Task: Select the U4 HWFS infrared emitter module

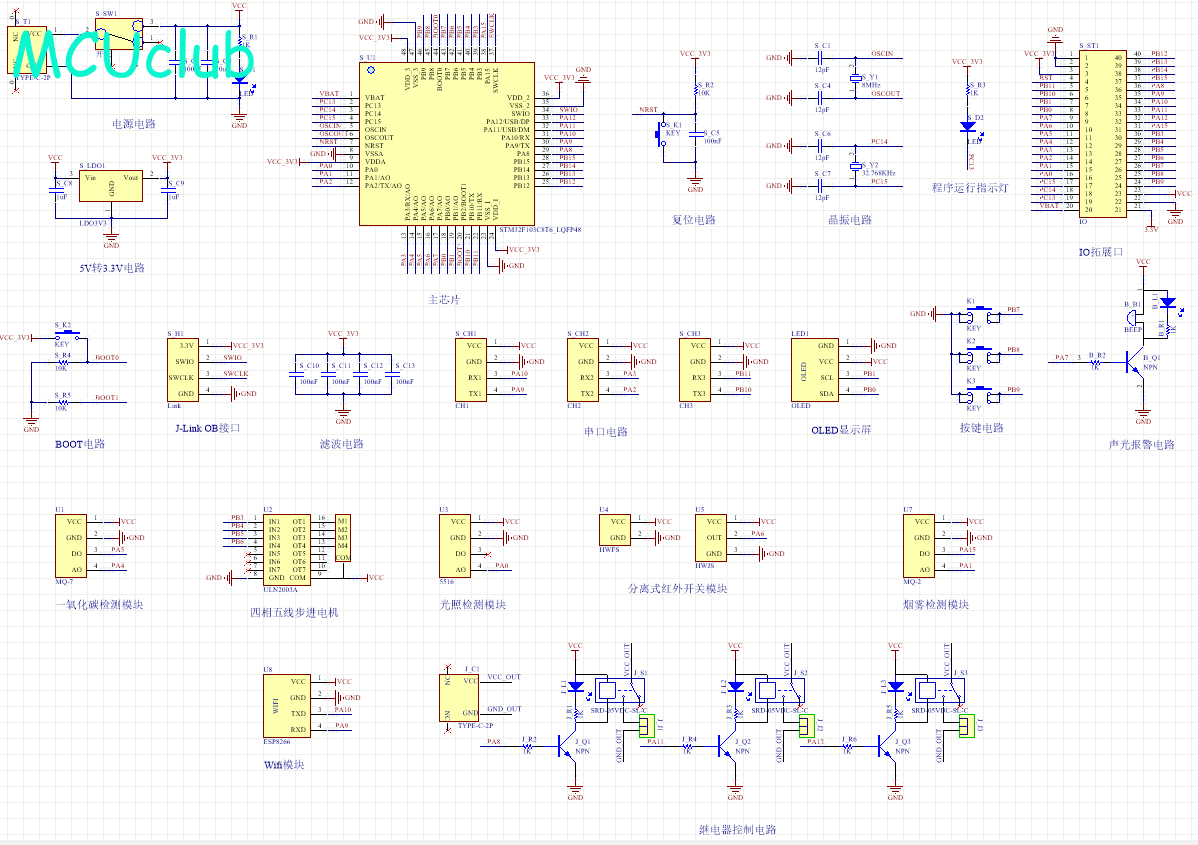Action: tap(615, 529)
